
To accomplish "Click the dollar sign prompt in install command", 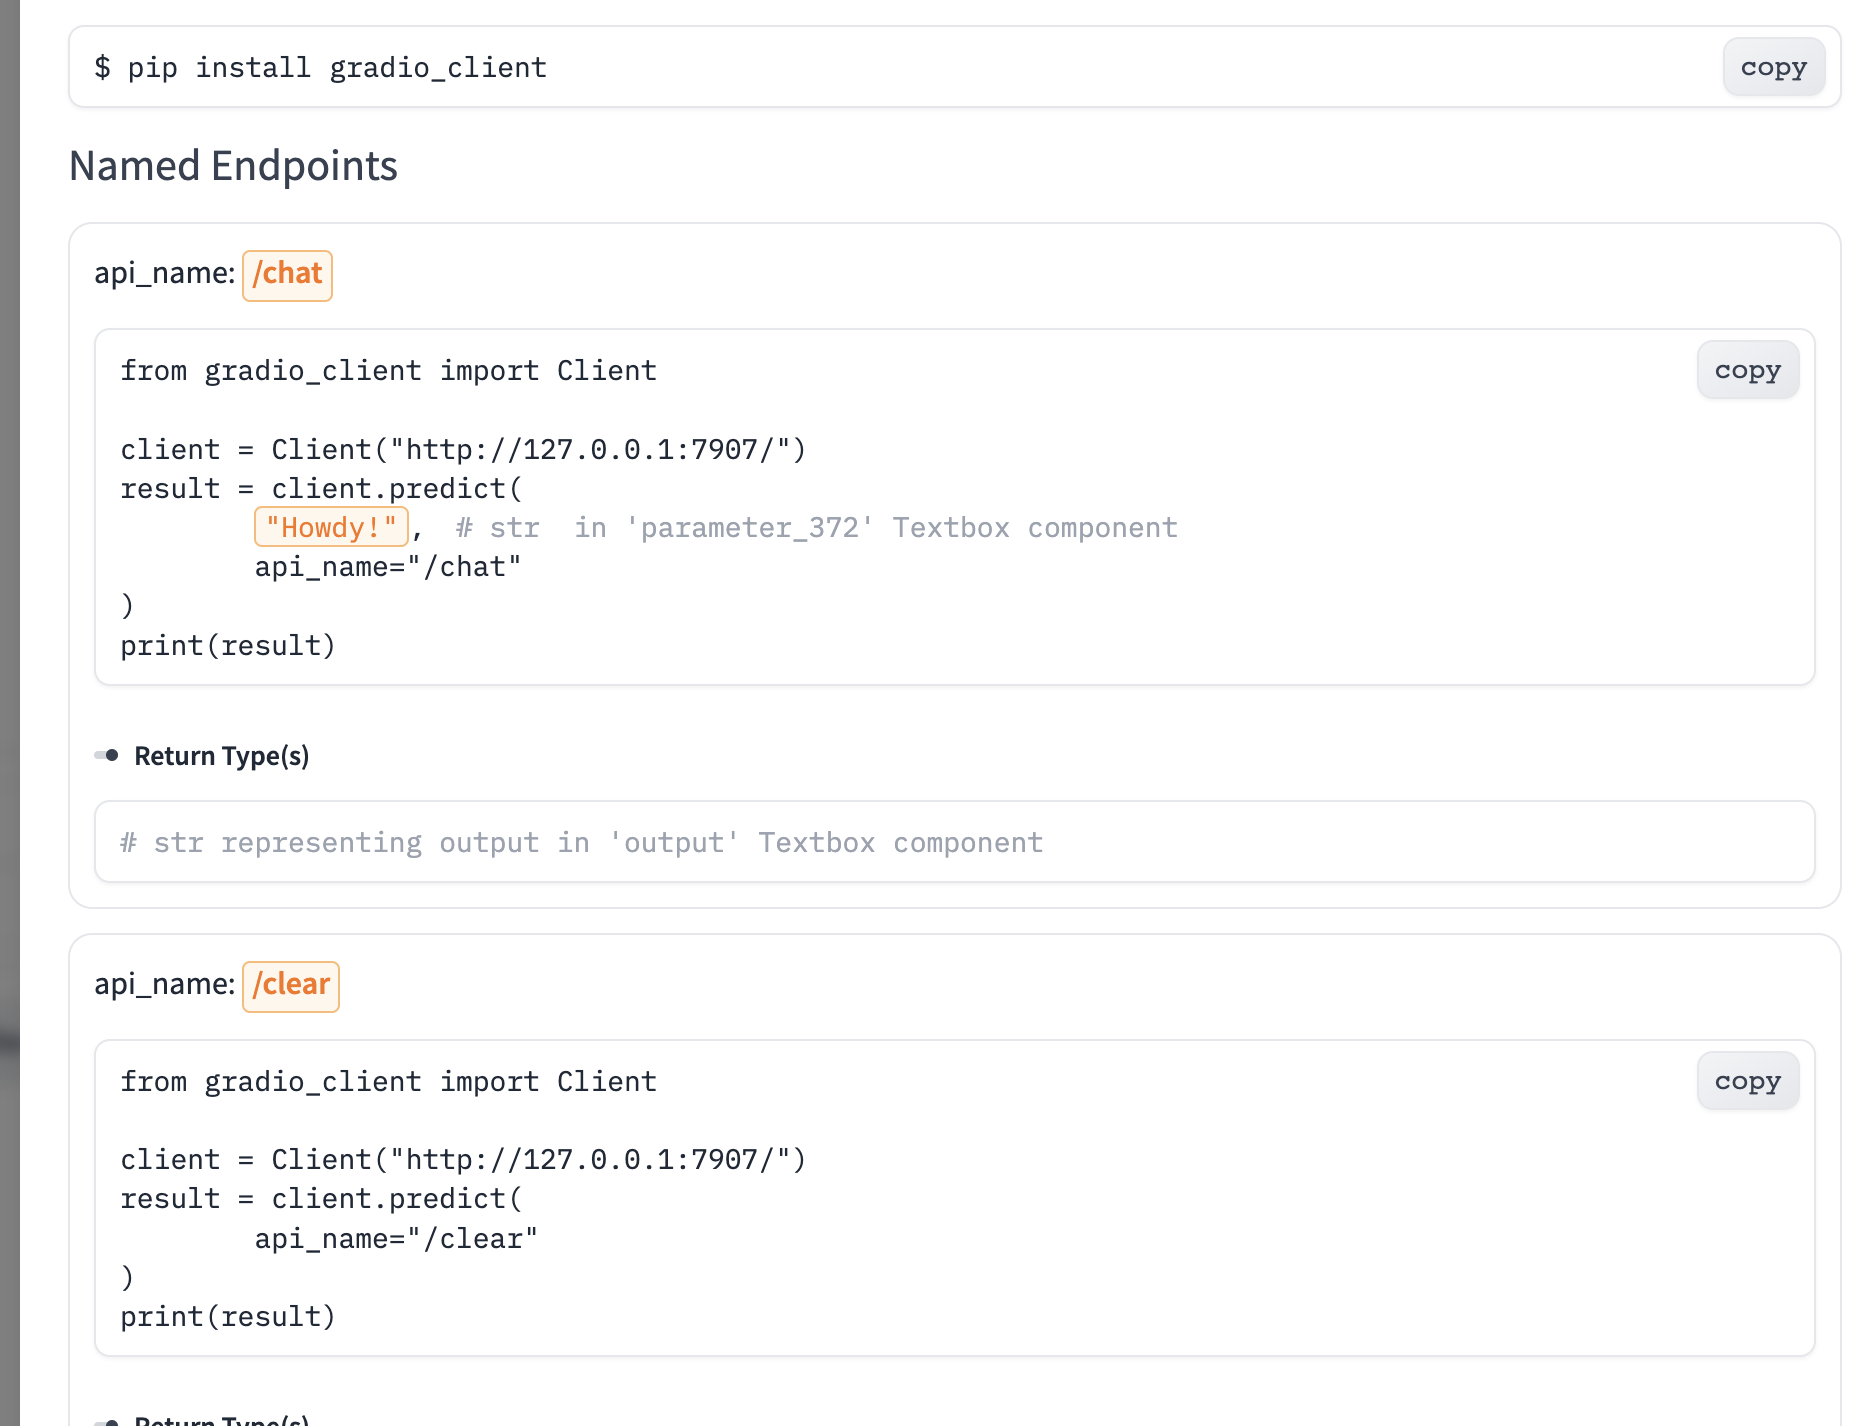I will coord(102,67).
